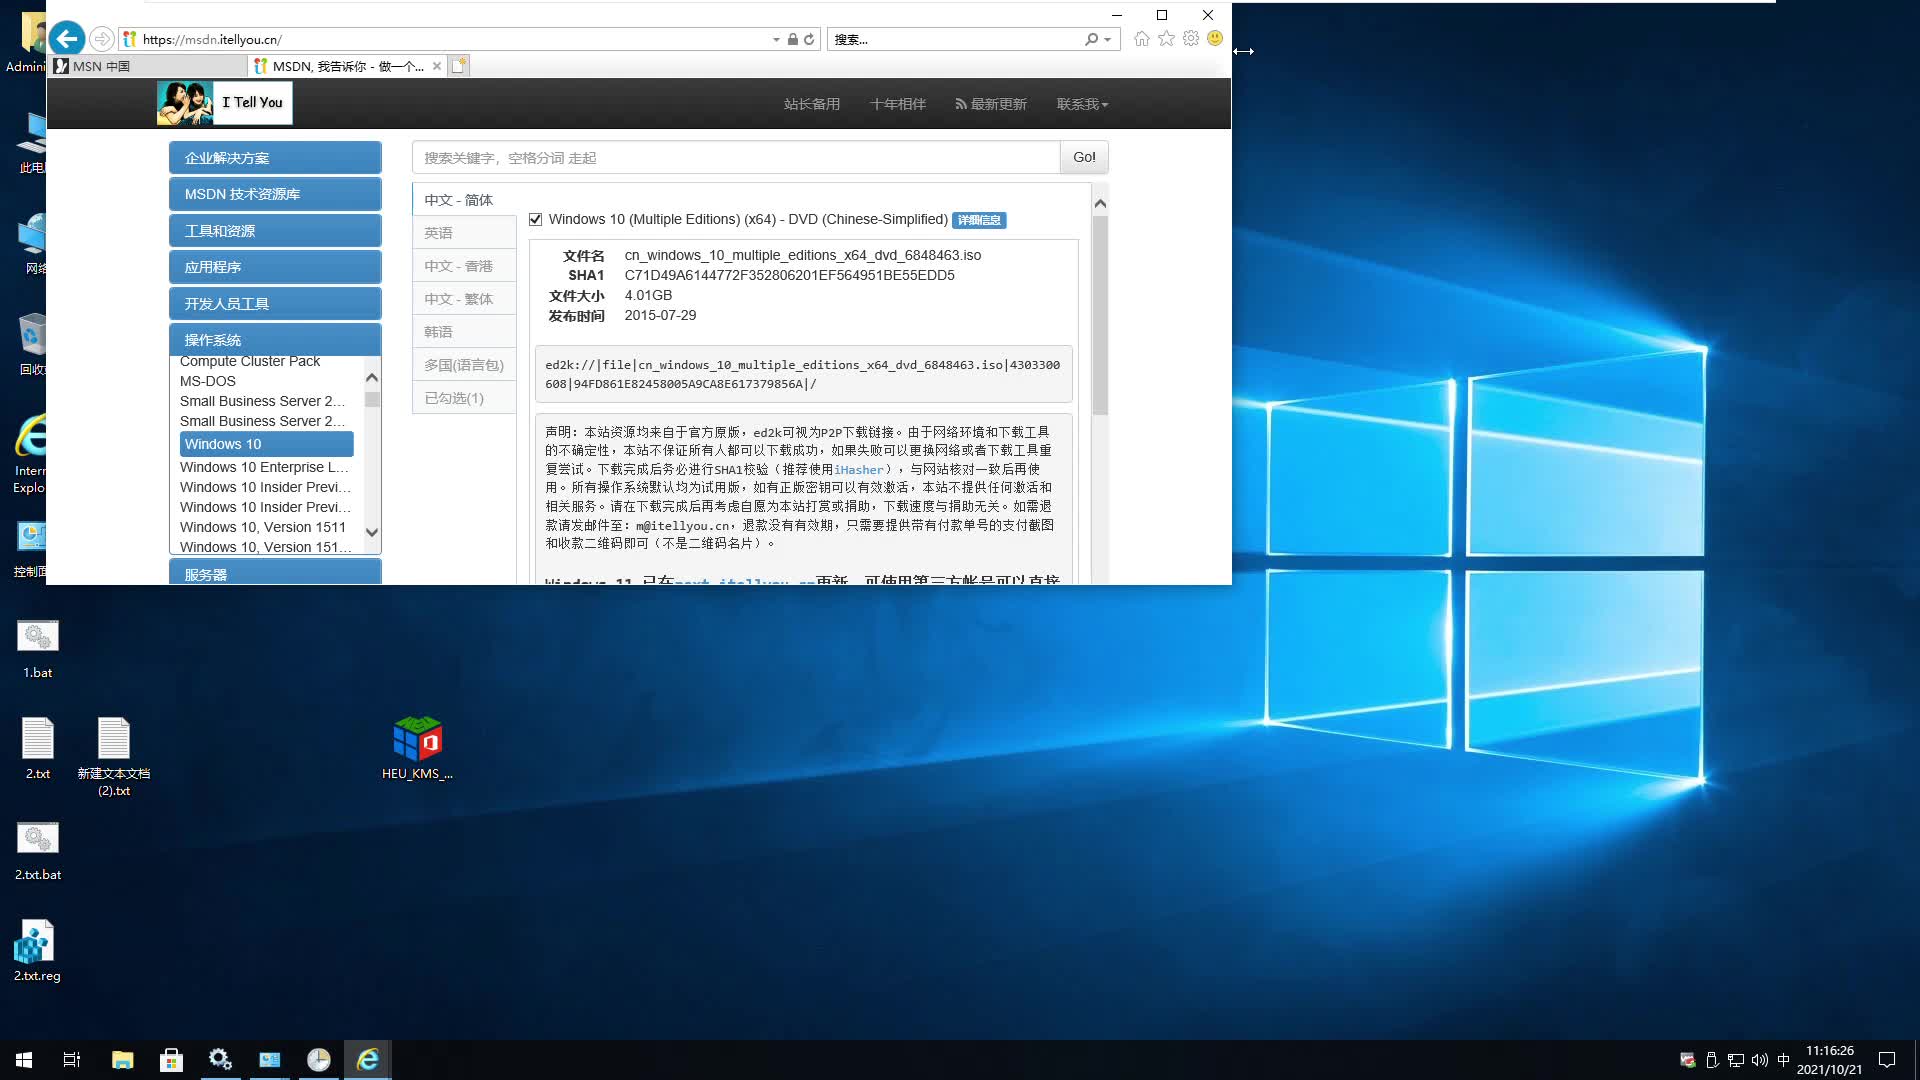Click the results panel scroll-up arrow
Screen dimensions: 1920x1080
pyautogui.click(x=1100, y=204)
